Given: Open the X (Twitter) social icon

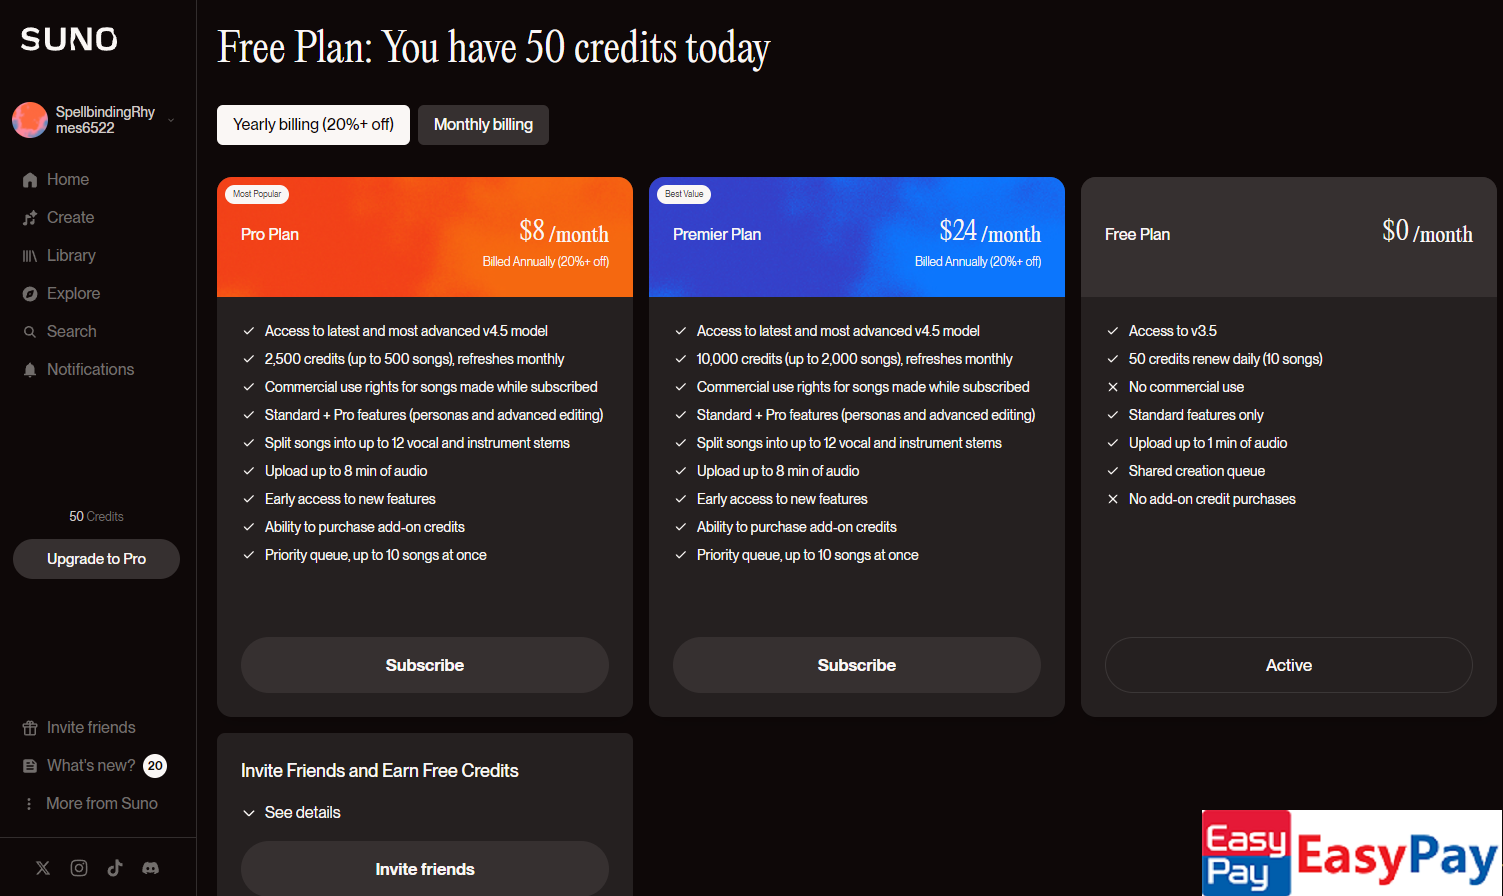Looking at the screenshot, I should click(x=43, y=868).
